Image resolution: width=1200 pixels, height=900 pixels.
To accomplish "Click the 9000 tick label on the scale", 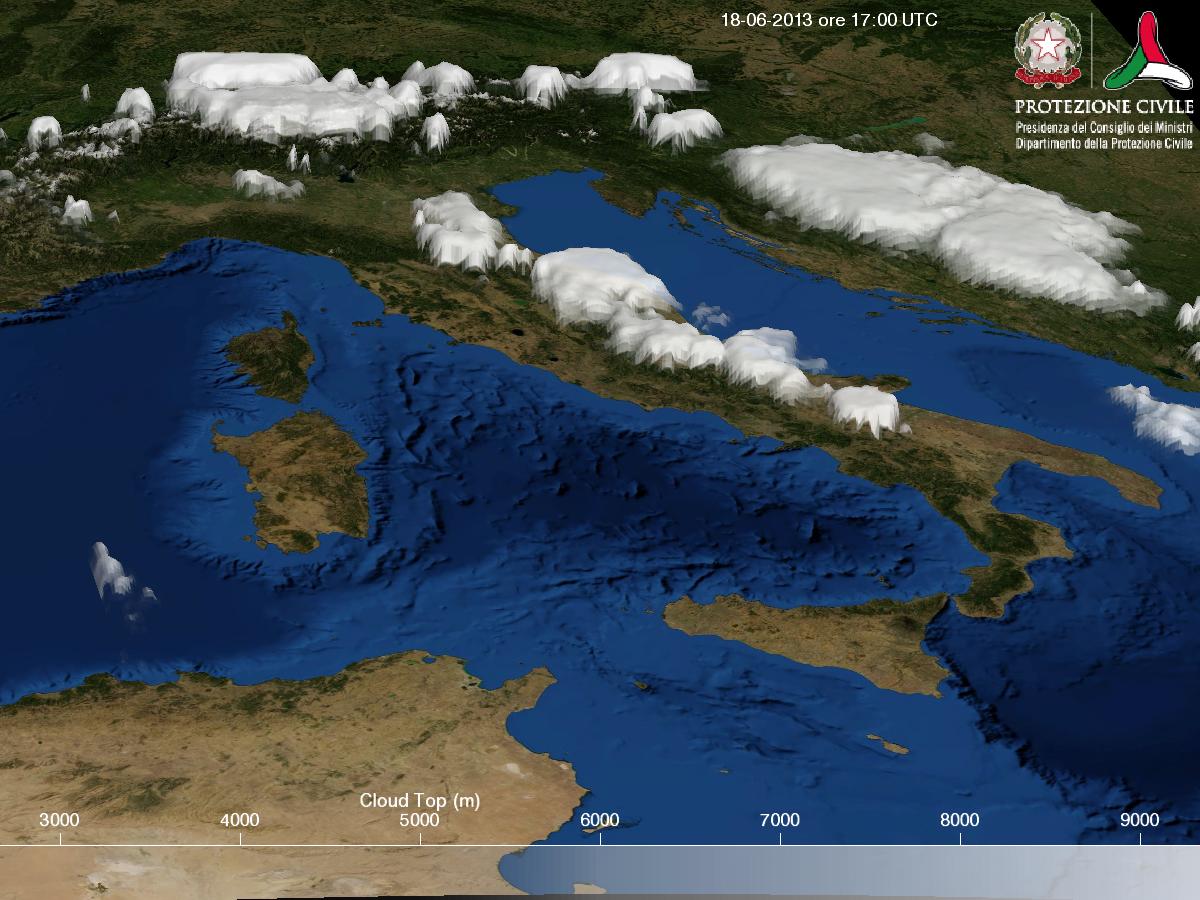I will (x=1139, y=820).
